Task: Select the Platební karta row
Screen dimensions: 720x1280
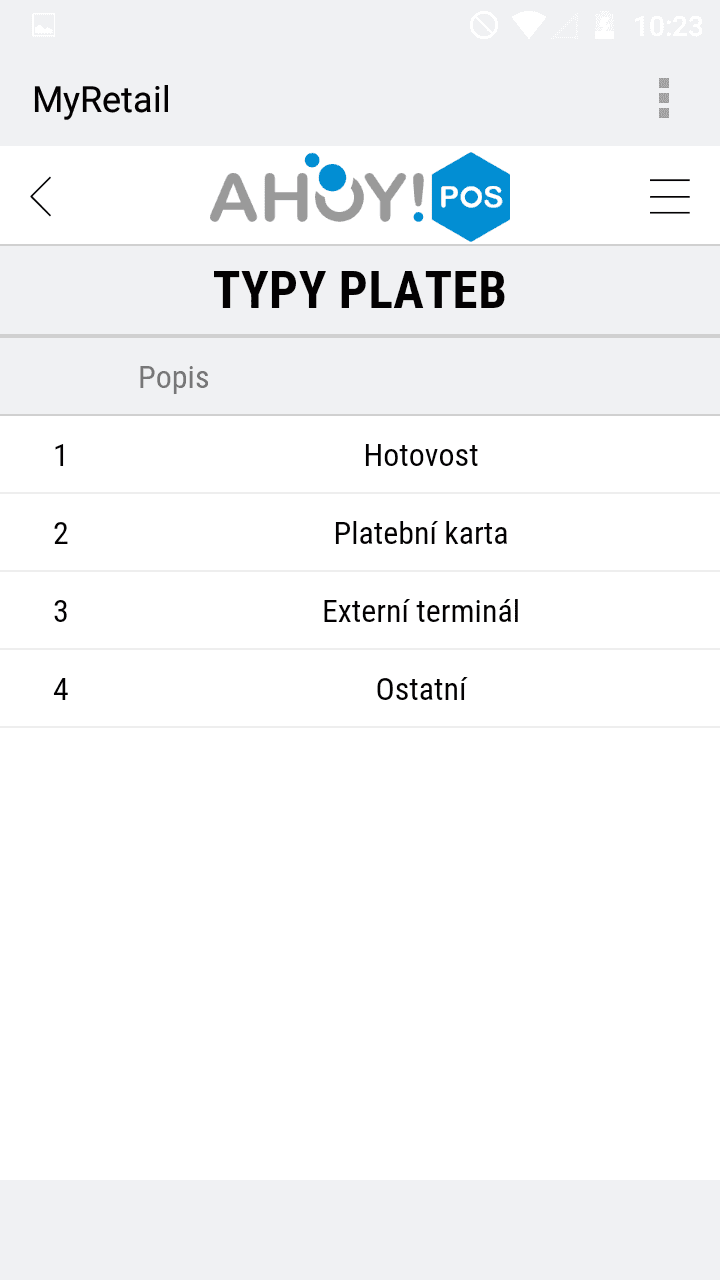Action: pos(360,533)
